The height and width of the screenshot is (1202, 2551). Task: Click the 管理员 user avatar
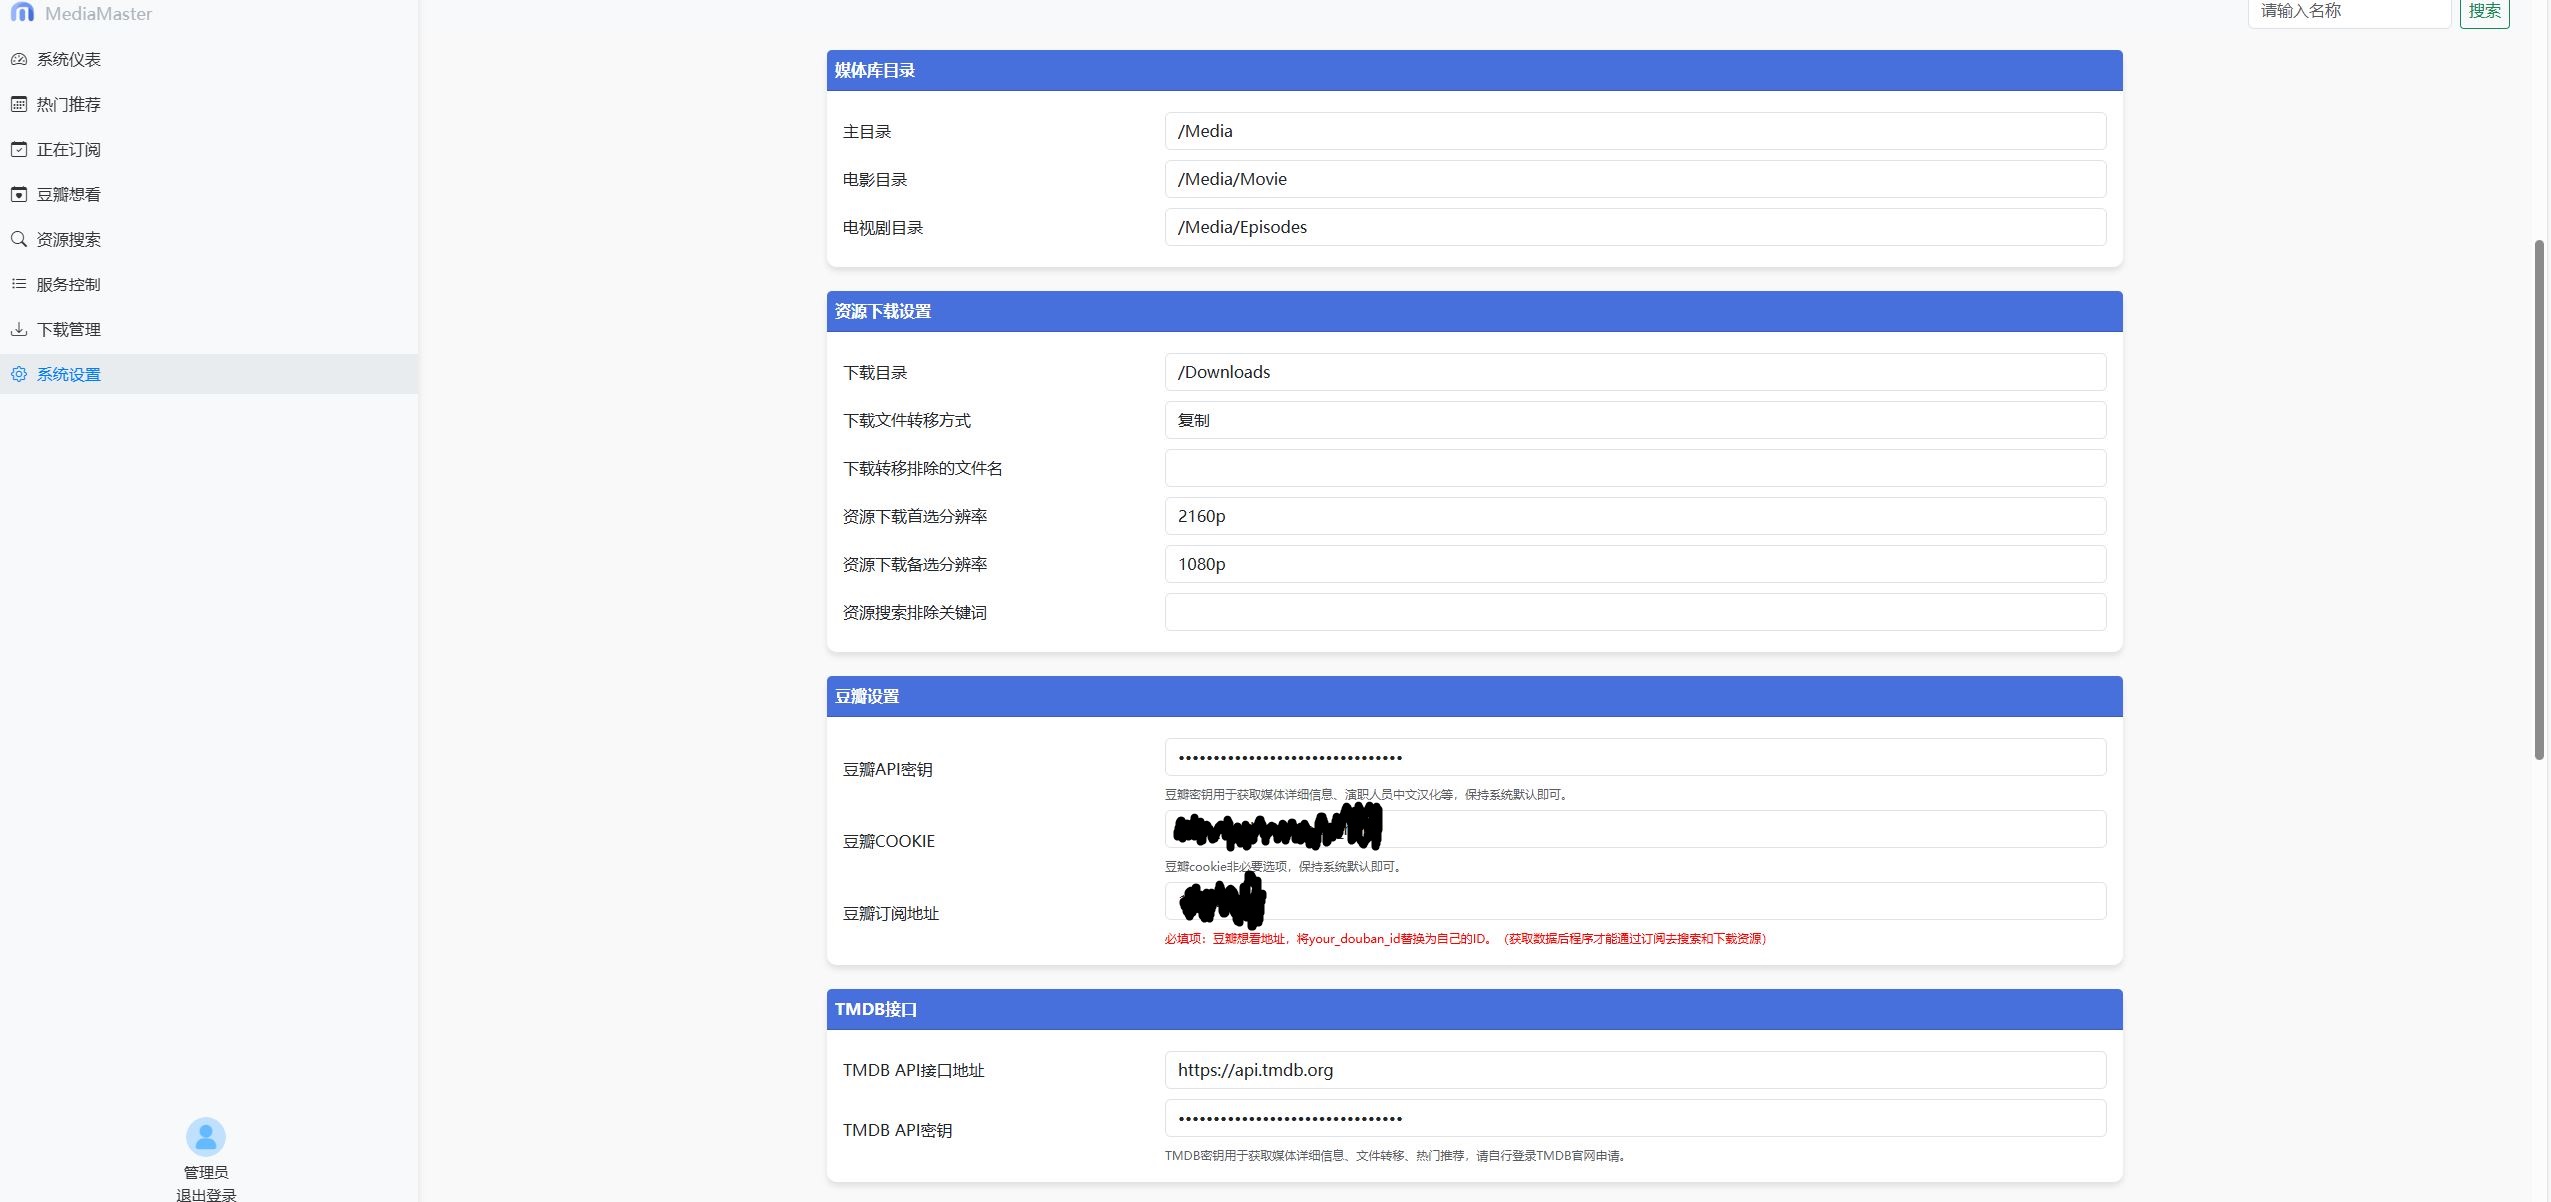tap(206, 1137)
